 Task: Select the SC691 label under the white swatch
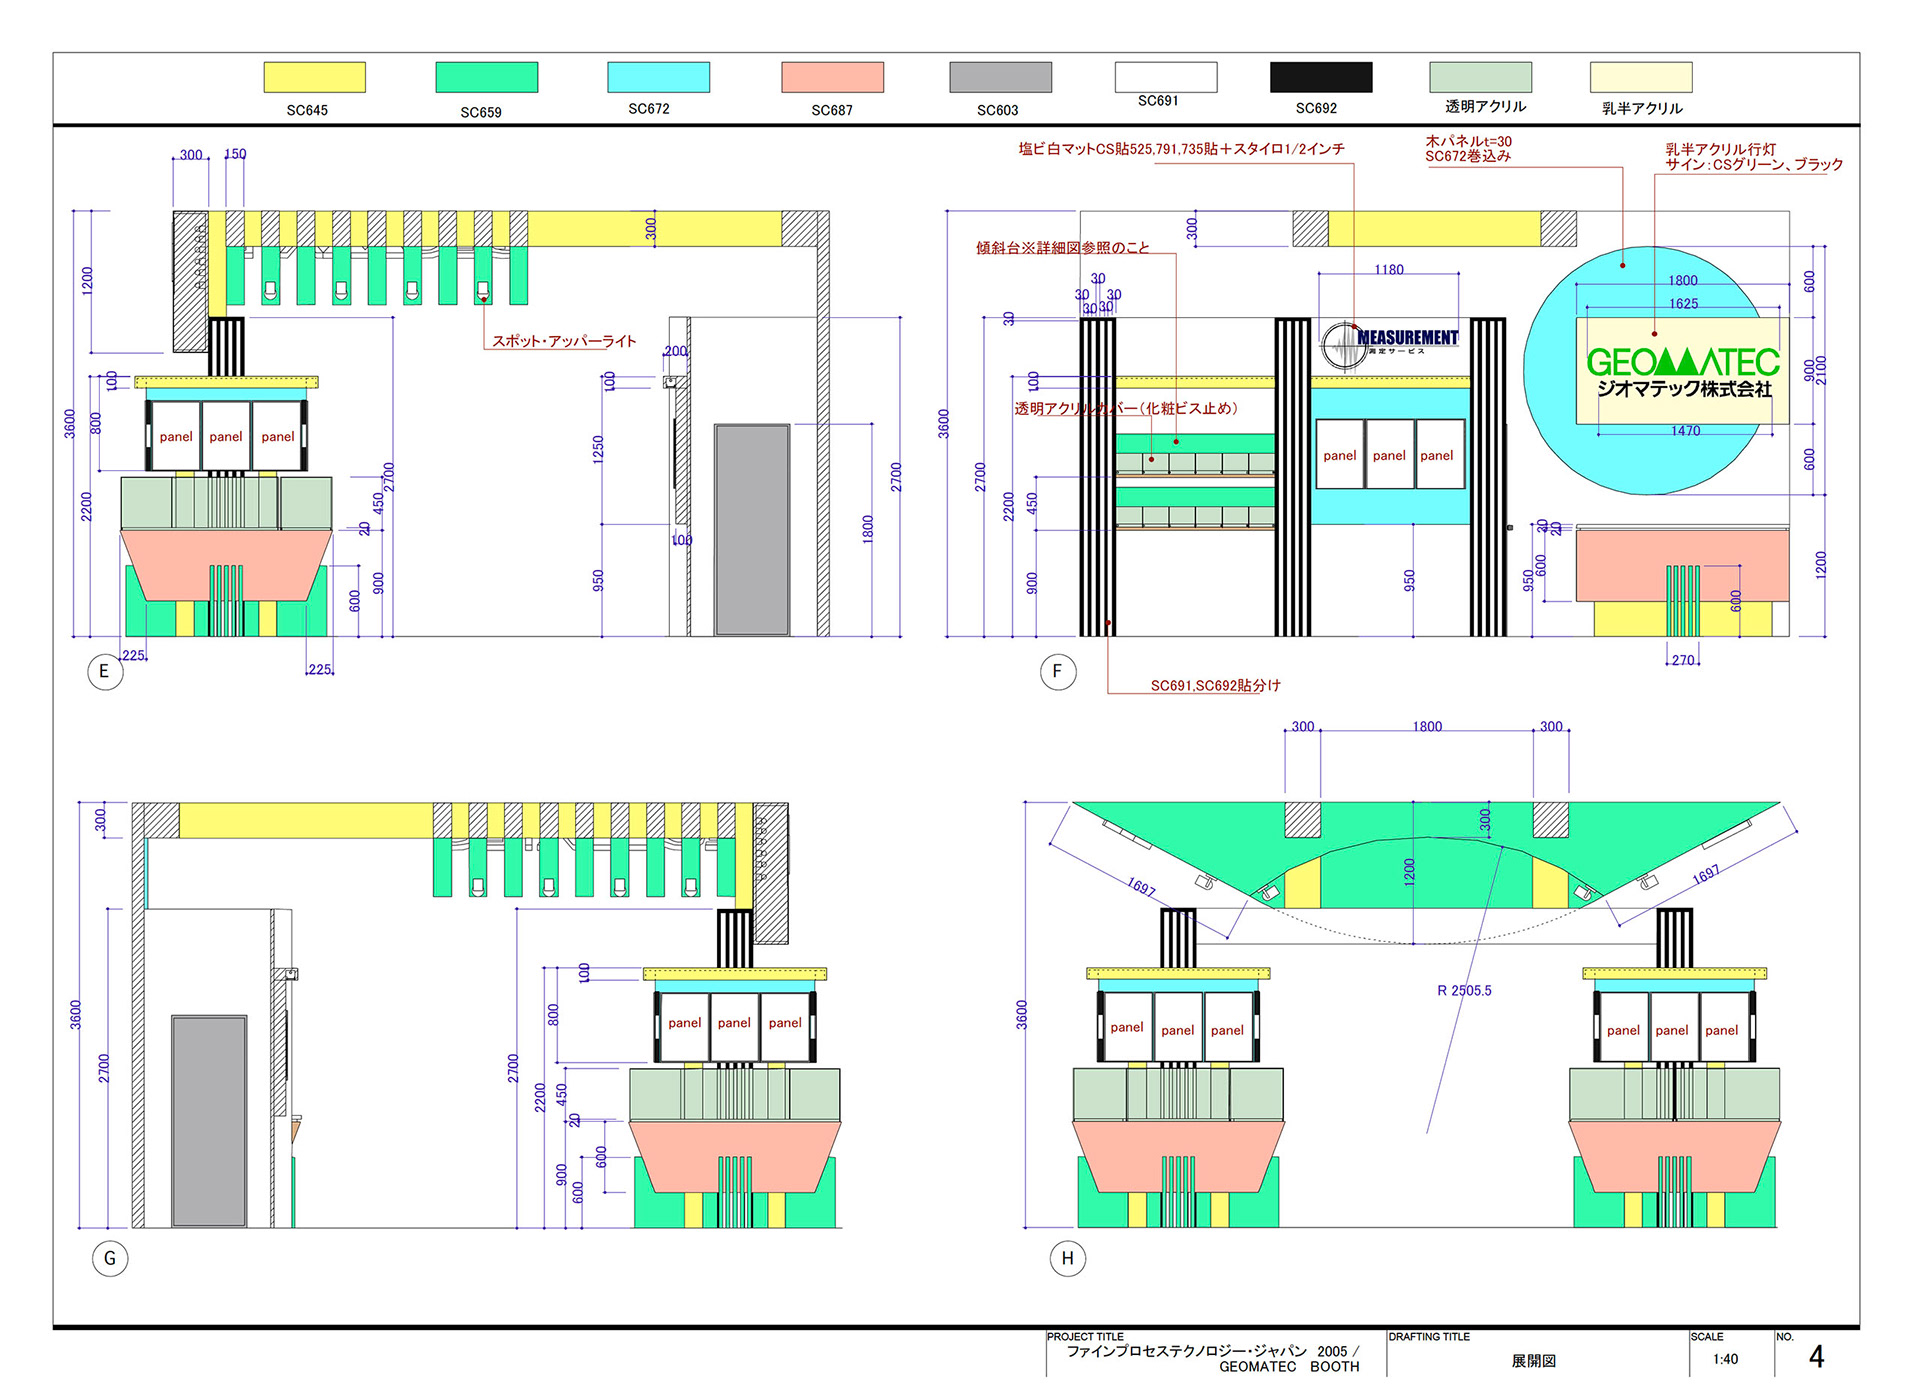pos(1158,101)
